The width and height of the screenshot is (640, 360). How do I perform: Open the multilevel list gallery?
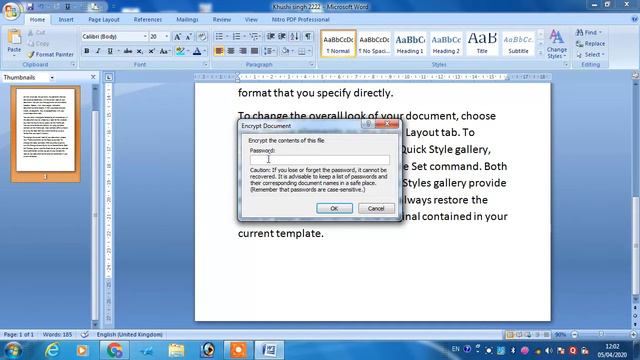254,37
